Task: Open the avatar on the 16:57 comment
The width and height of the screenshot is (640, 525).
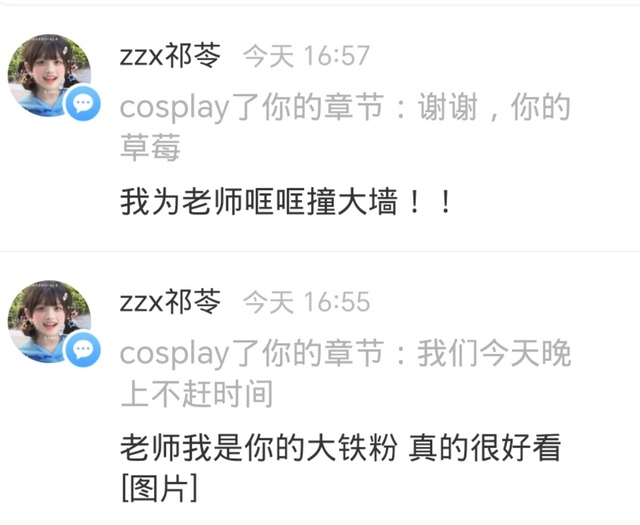Action: (49, 75)
